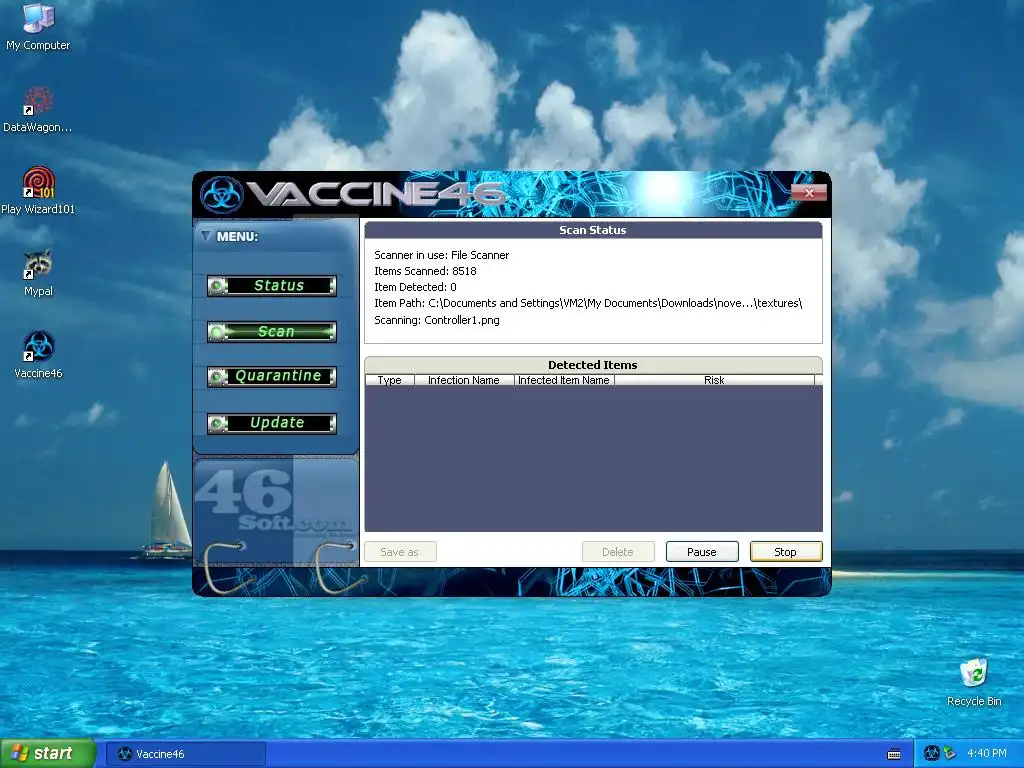Click the 'Item Detected: 0' text

coord(415,287)
